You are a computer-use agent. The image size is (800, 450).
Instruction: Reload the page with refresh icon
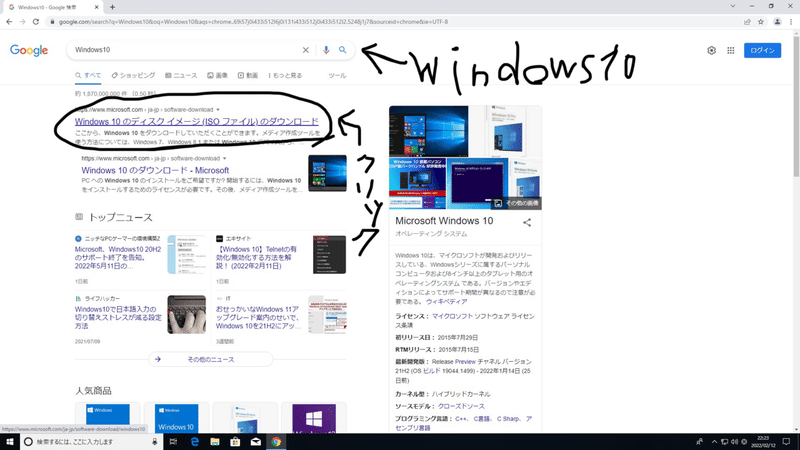click(x=36, y=22)
